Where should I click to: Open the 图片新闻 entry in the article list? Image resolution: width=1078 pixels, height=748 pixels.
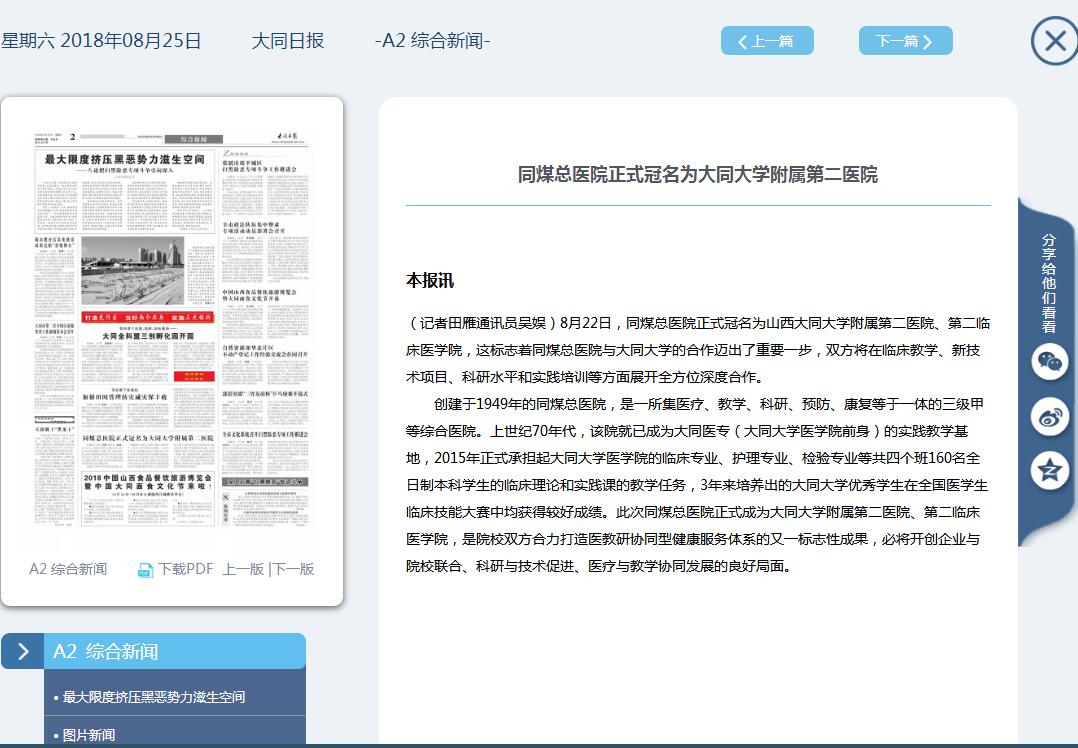[89, 735]
